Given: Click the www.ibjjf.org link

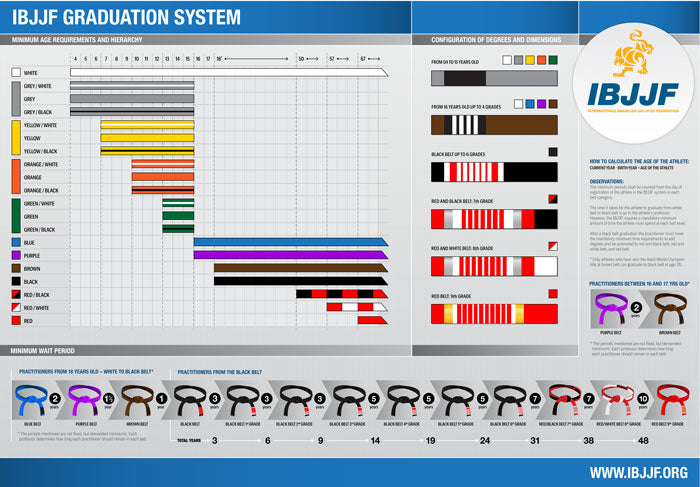Looking at the screenshot, I should [x=638, y=473].
